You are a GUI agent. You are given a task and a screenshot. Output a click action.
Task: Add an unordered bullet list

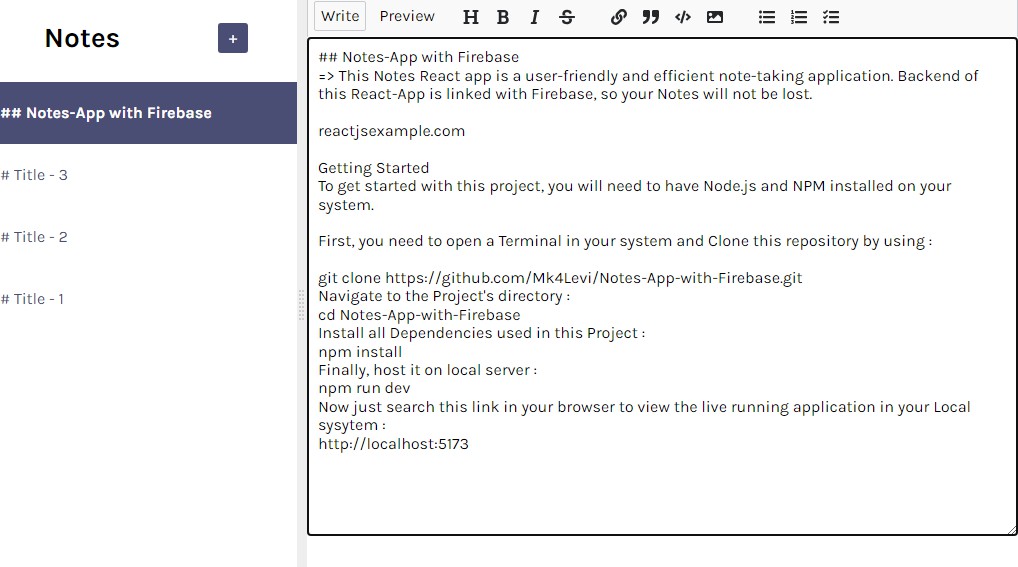click(x=767, y=17)
